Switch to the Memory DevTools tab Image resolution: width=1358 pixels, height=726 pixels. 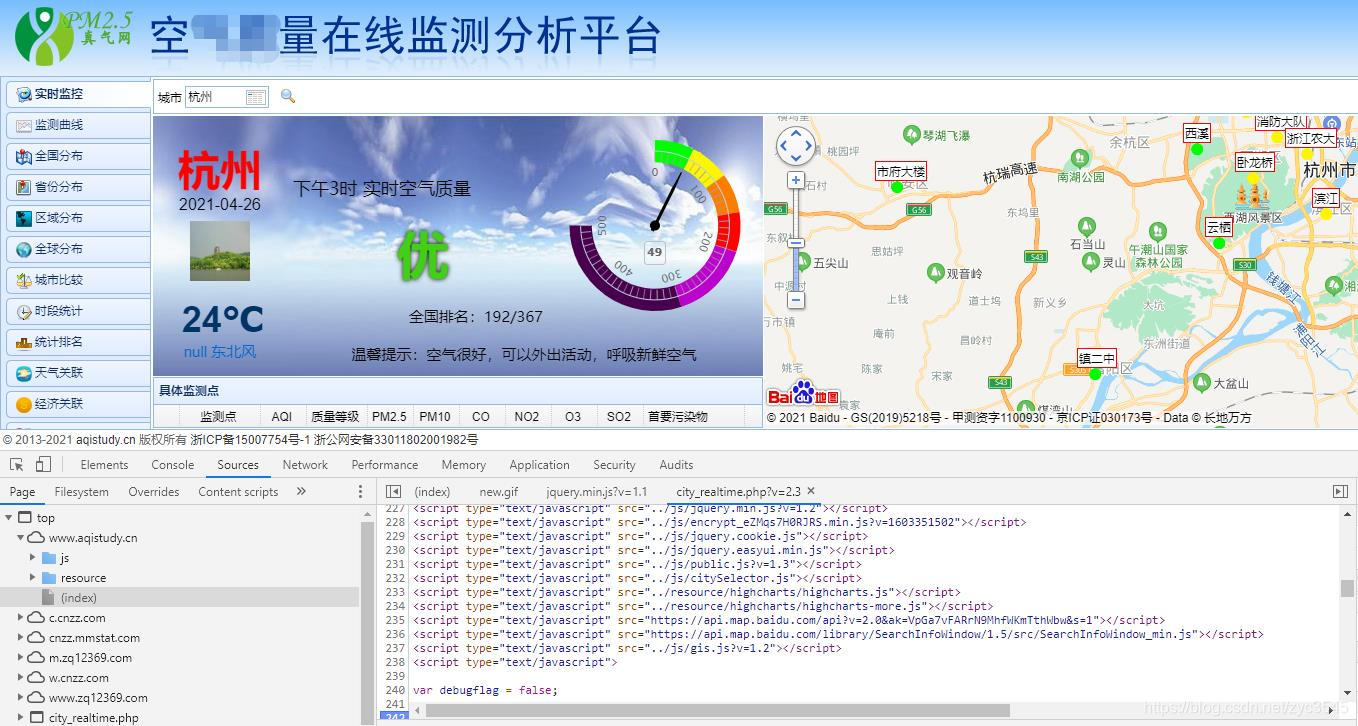tap(463, 465)
